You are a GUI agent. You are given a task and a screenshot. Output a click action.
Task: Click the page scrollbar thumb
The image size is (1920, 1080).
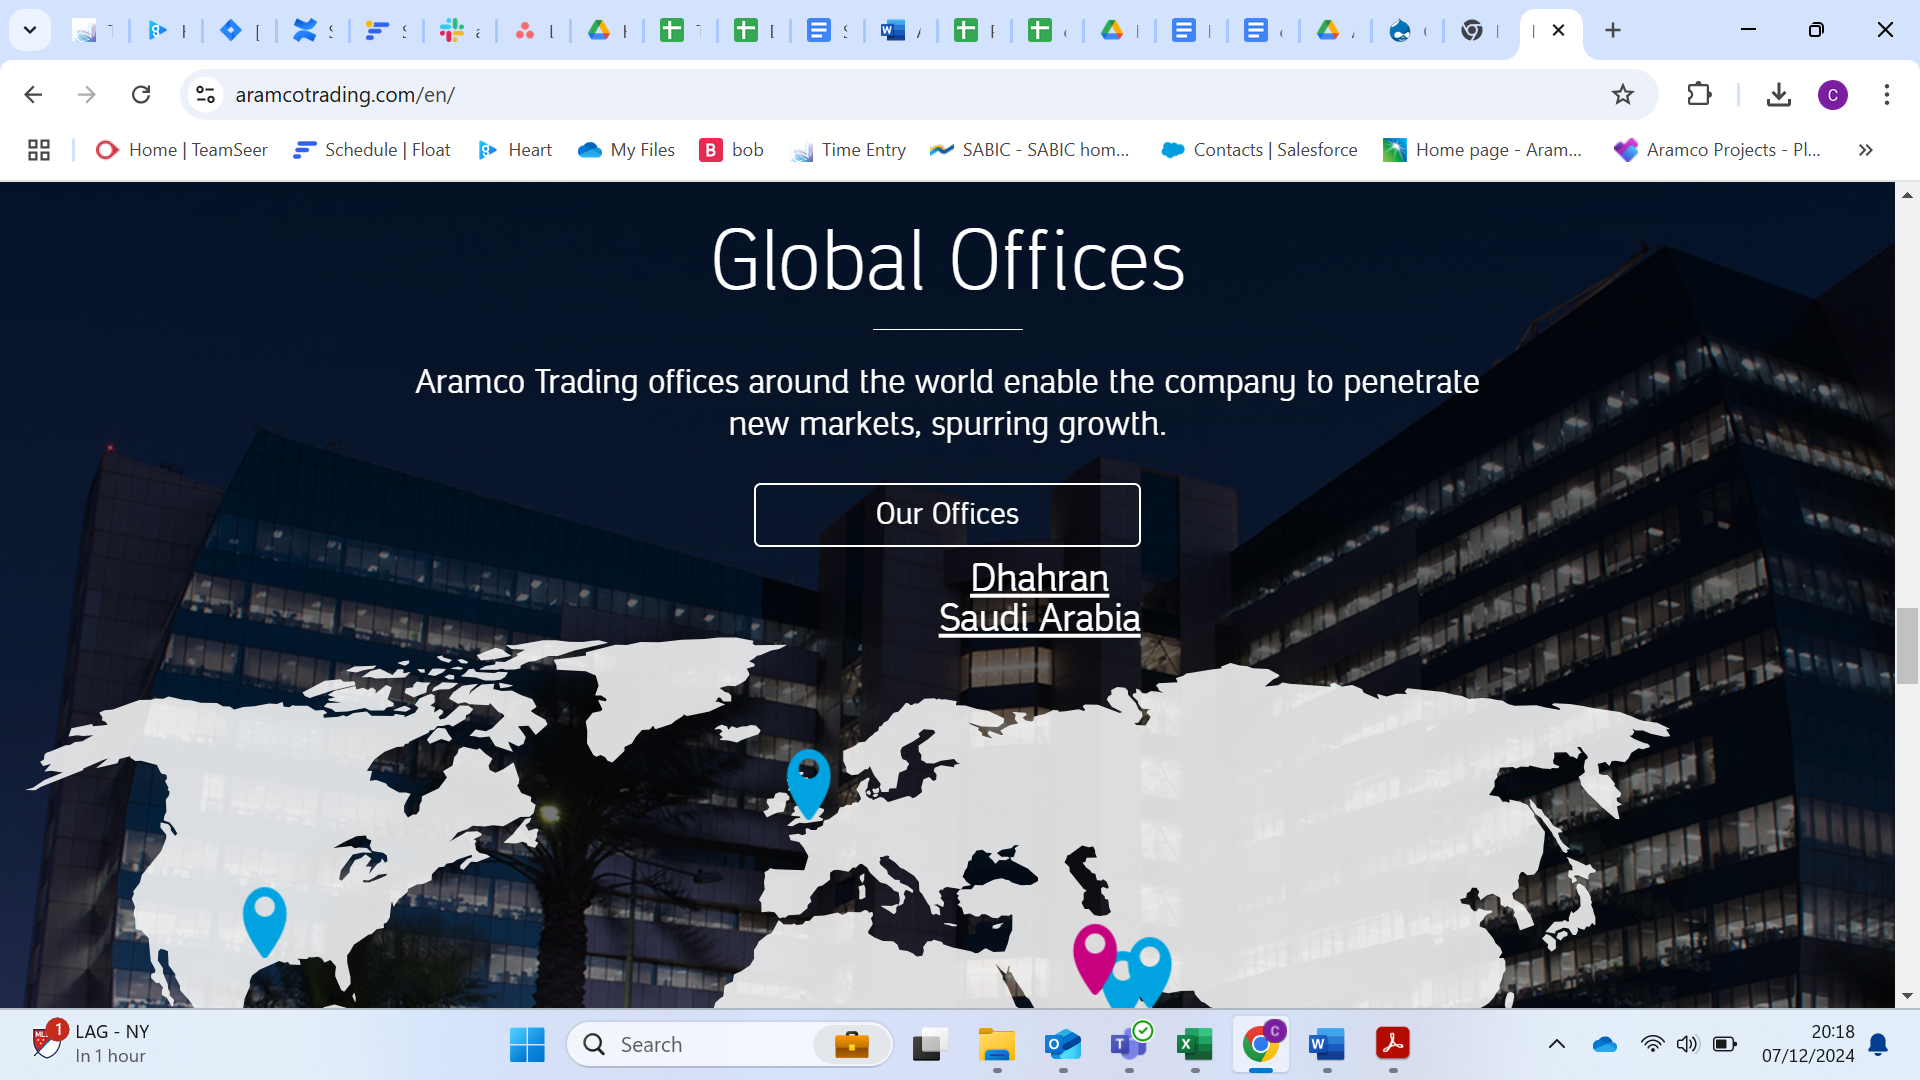1907,645
